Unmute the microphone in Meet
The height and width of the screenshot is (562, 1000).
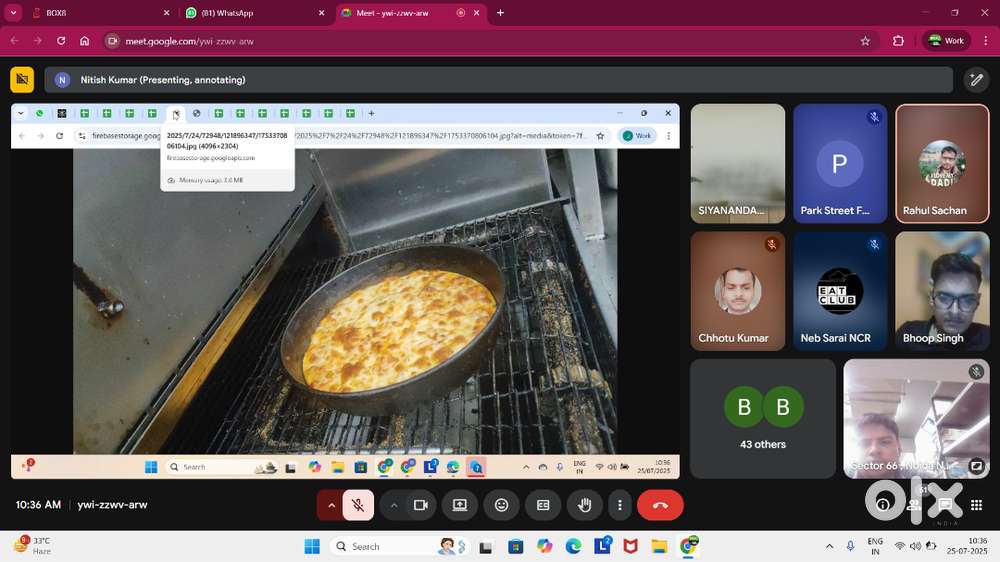(x=358, y=505)
